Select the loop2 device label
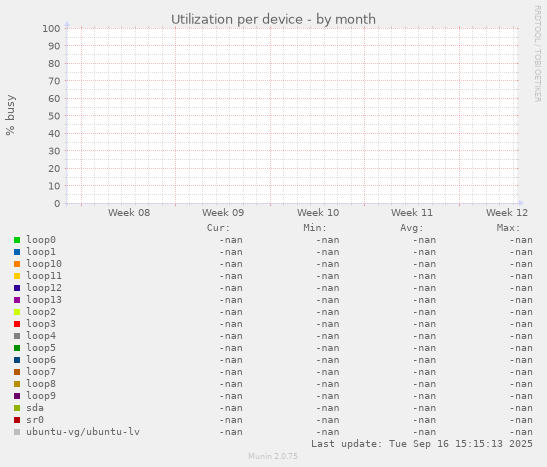The height and width of the screenshot is (467, 547). click(41, 312)
